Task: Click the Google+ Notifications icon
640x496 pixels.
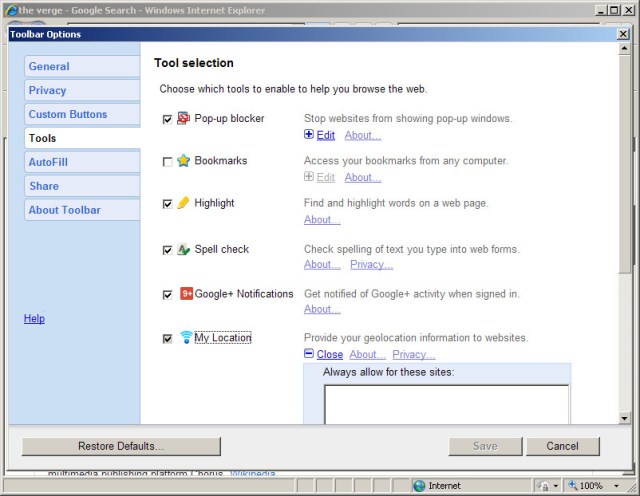Action: pos(186,294)
